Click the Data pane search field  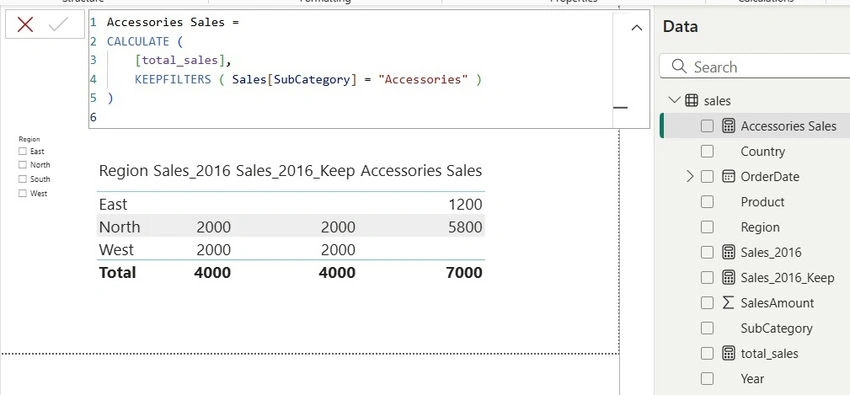755,67
